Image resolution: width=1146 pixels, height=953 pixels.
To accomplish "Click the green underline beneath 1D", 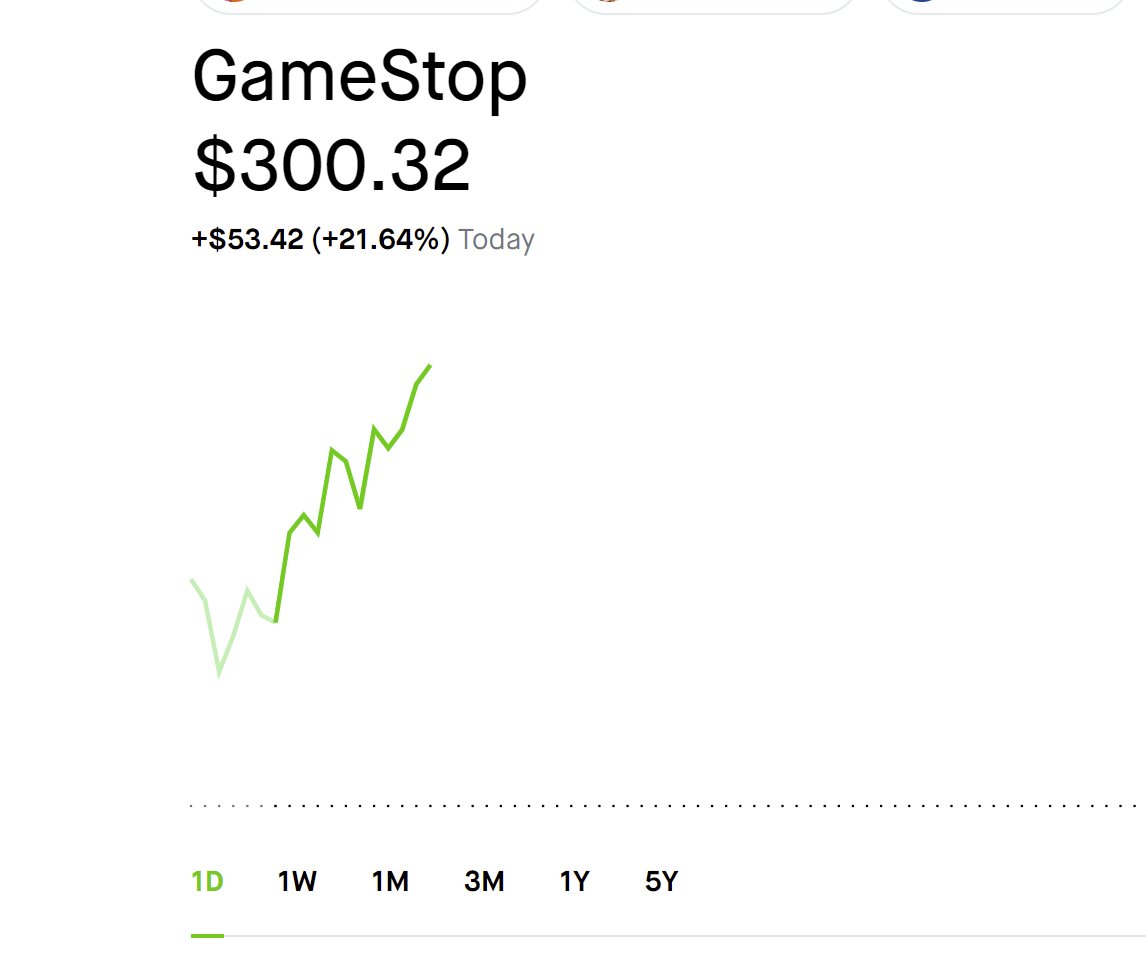I will (x=208, y=935).
